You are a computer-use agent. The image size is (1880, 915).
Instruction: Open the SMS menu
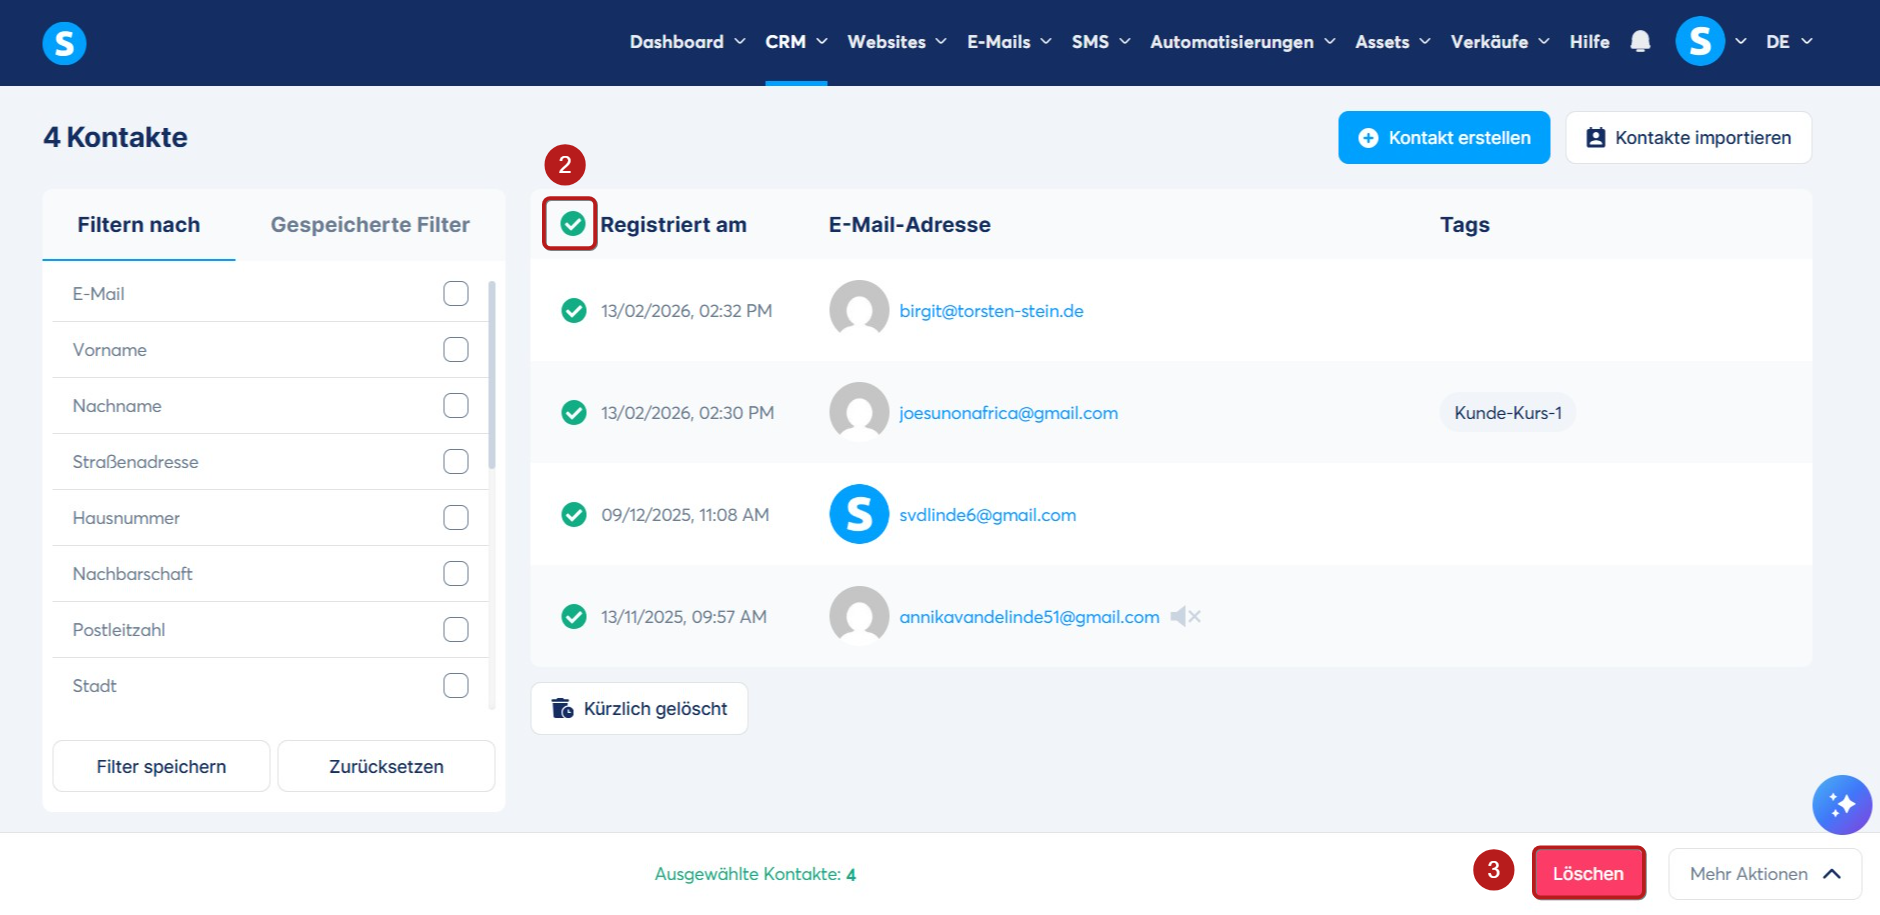point(1101,42)
